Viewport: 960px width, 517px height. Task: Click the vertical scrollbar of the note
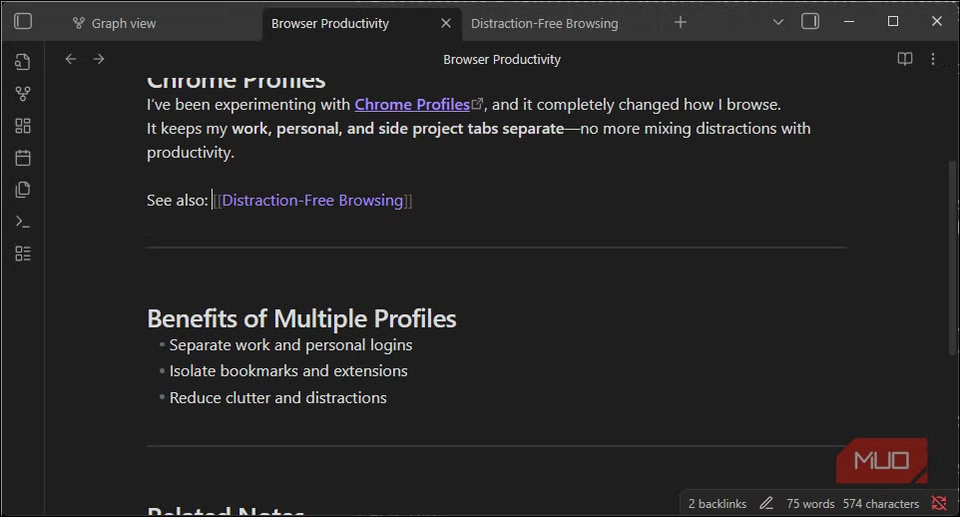[951, 260]
